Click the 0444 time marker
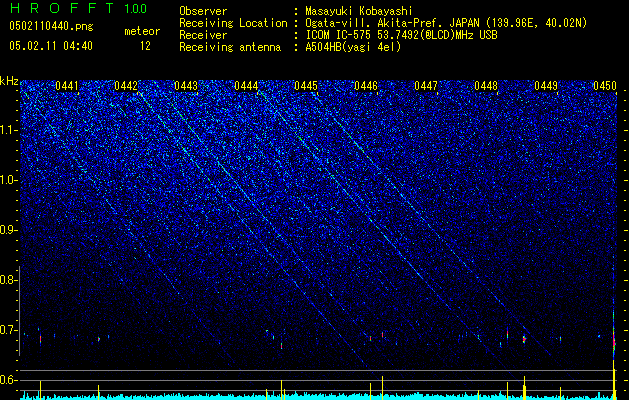The height and width of the screenshot is (400, 629). [x=246, y=86]
